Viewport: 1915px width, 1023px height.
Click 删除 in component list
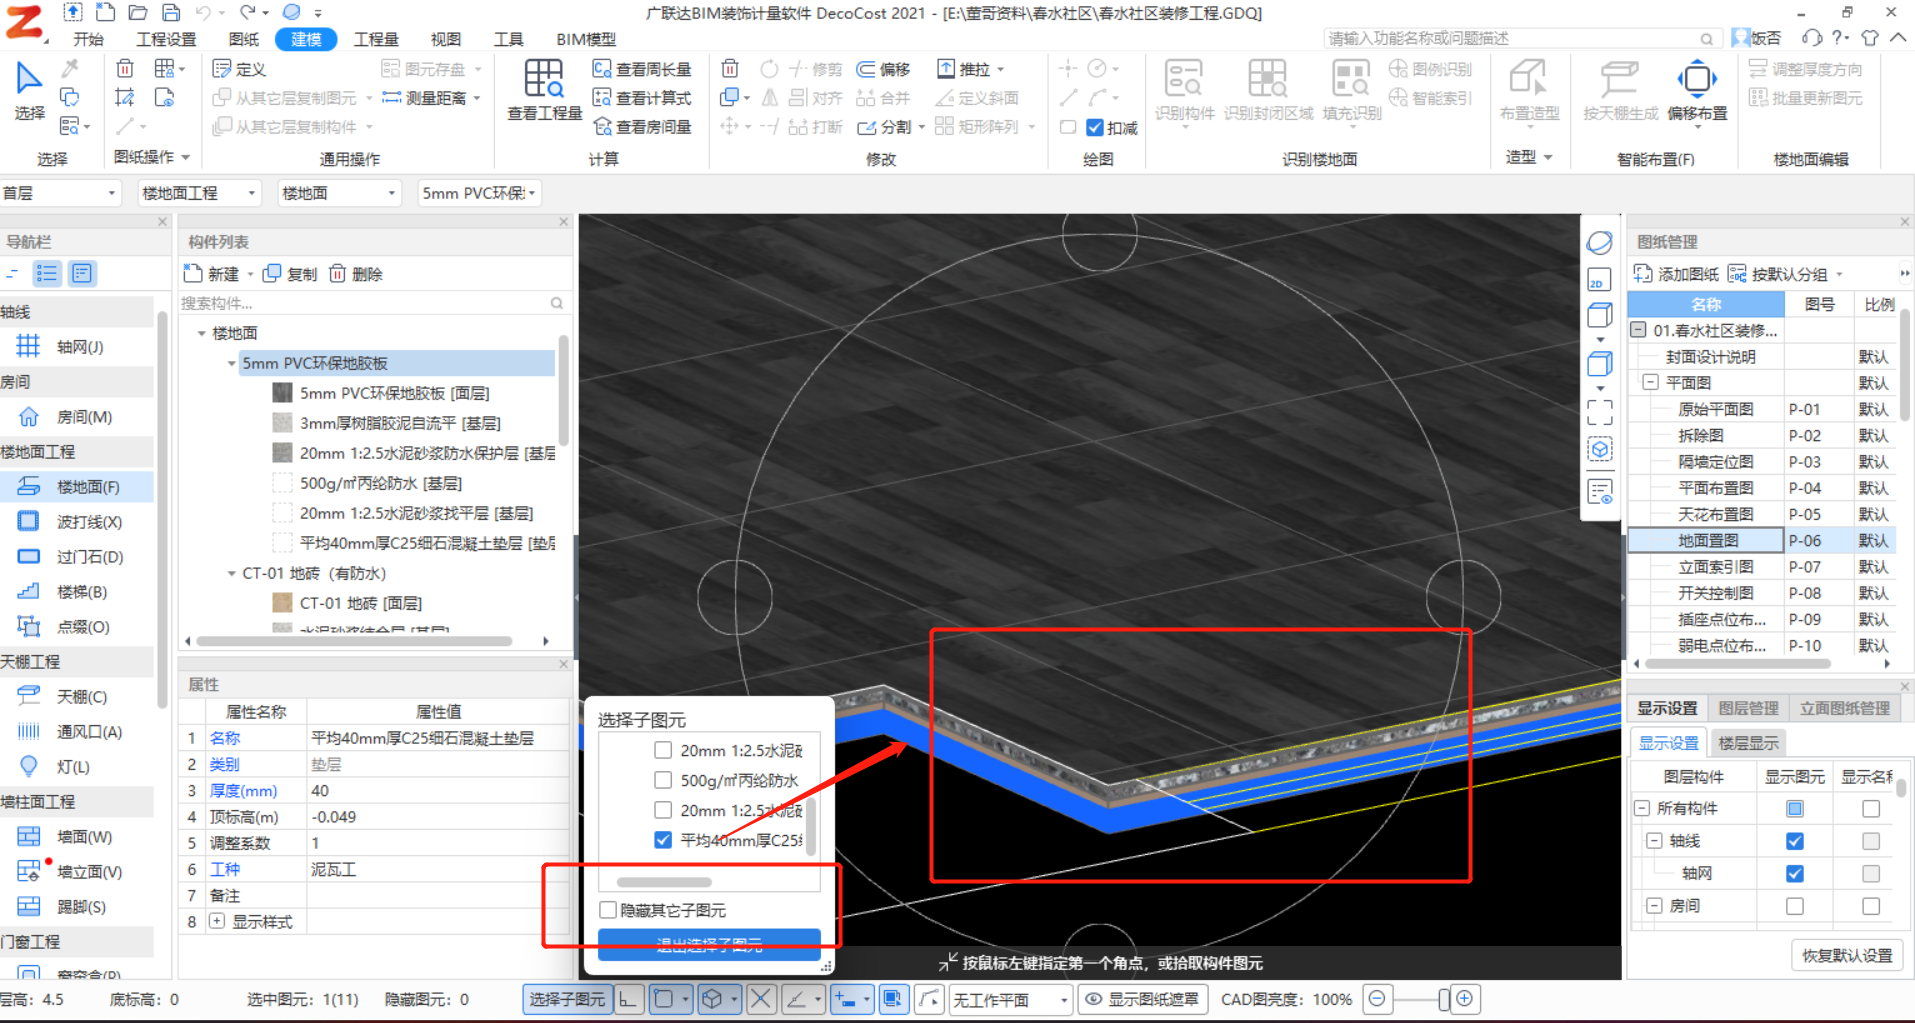(x=356, y=274)
